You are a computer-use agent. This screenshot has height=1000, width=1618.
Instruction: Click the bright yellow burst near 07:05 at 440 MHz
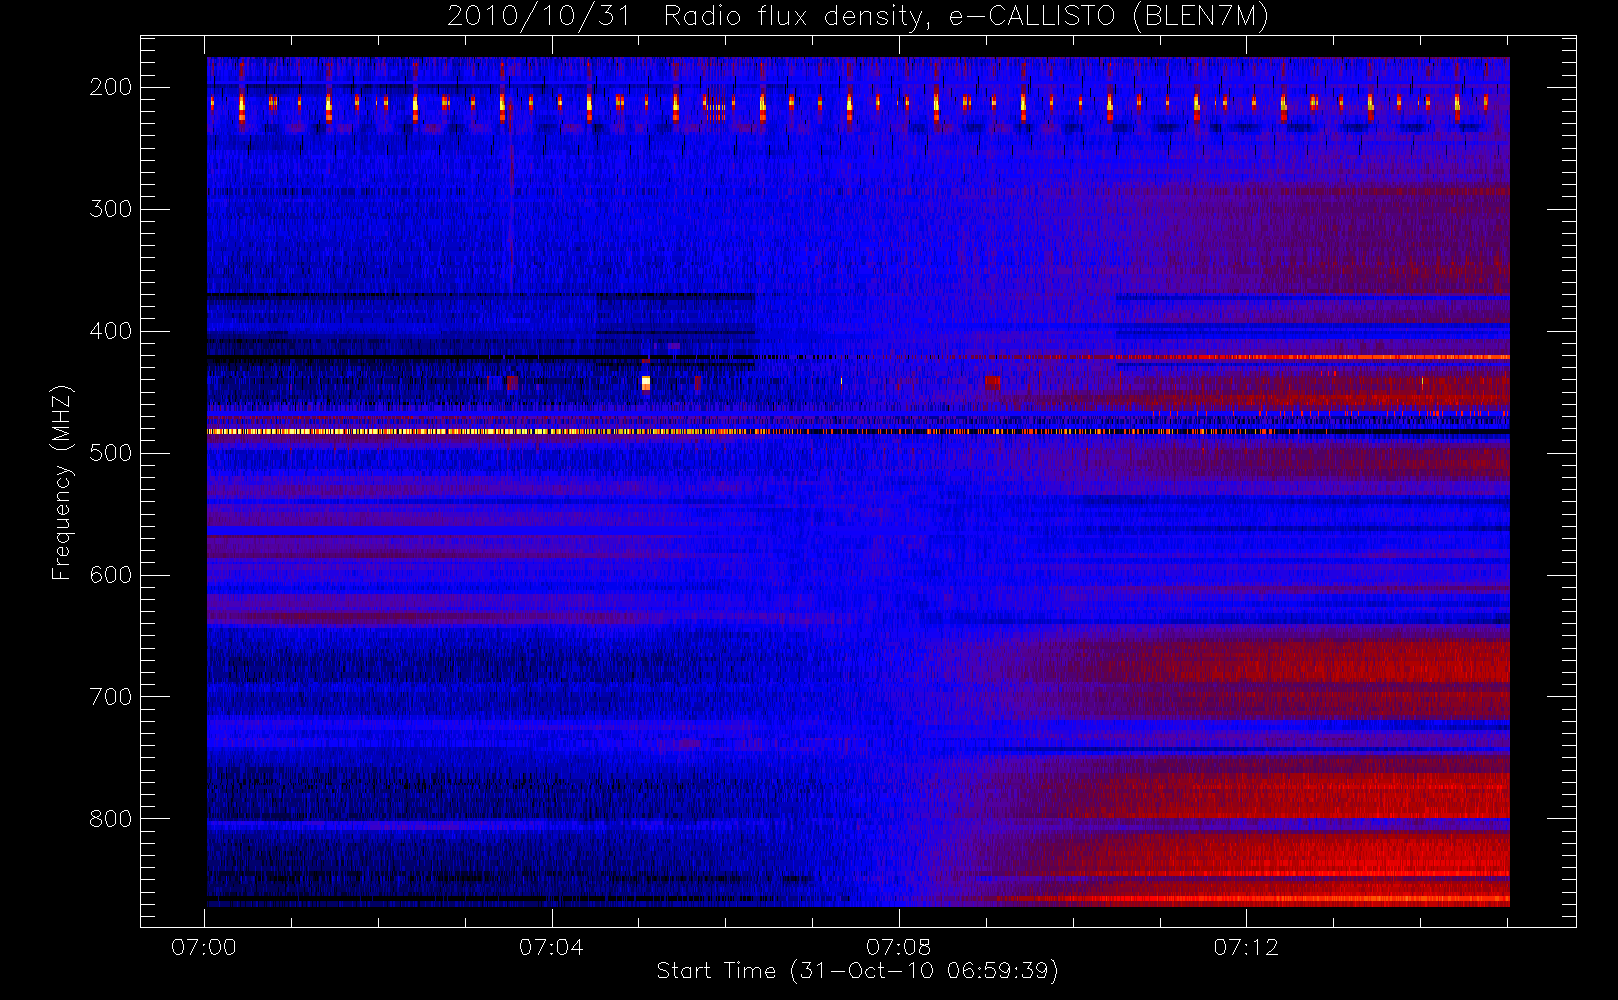[645, 382]
